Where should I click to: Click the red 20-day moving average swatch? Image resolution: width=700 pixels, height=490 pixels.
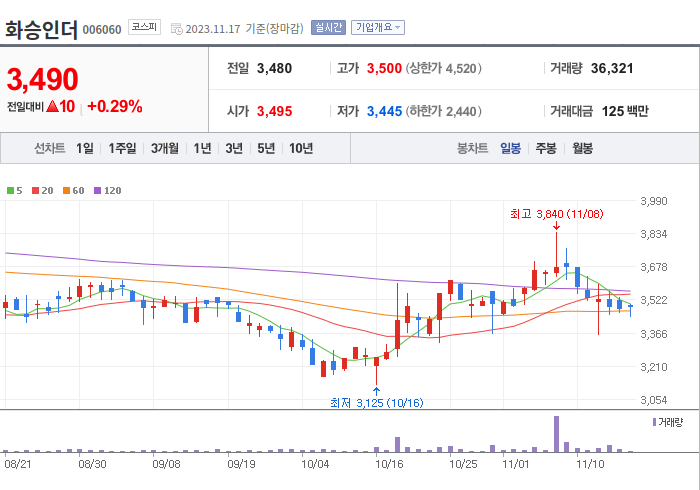(x=35, y=191)
